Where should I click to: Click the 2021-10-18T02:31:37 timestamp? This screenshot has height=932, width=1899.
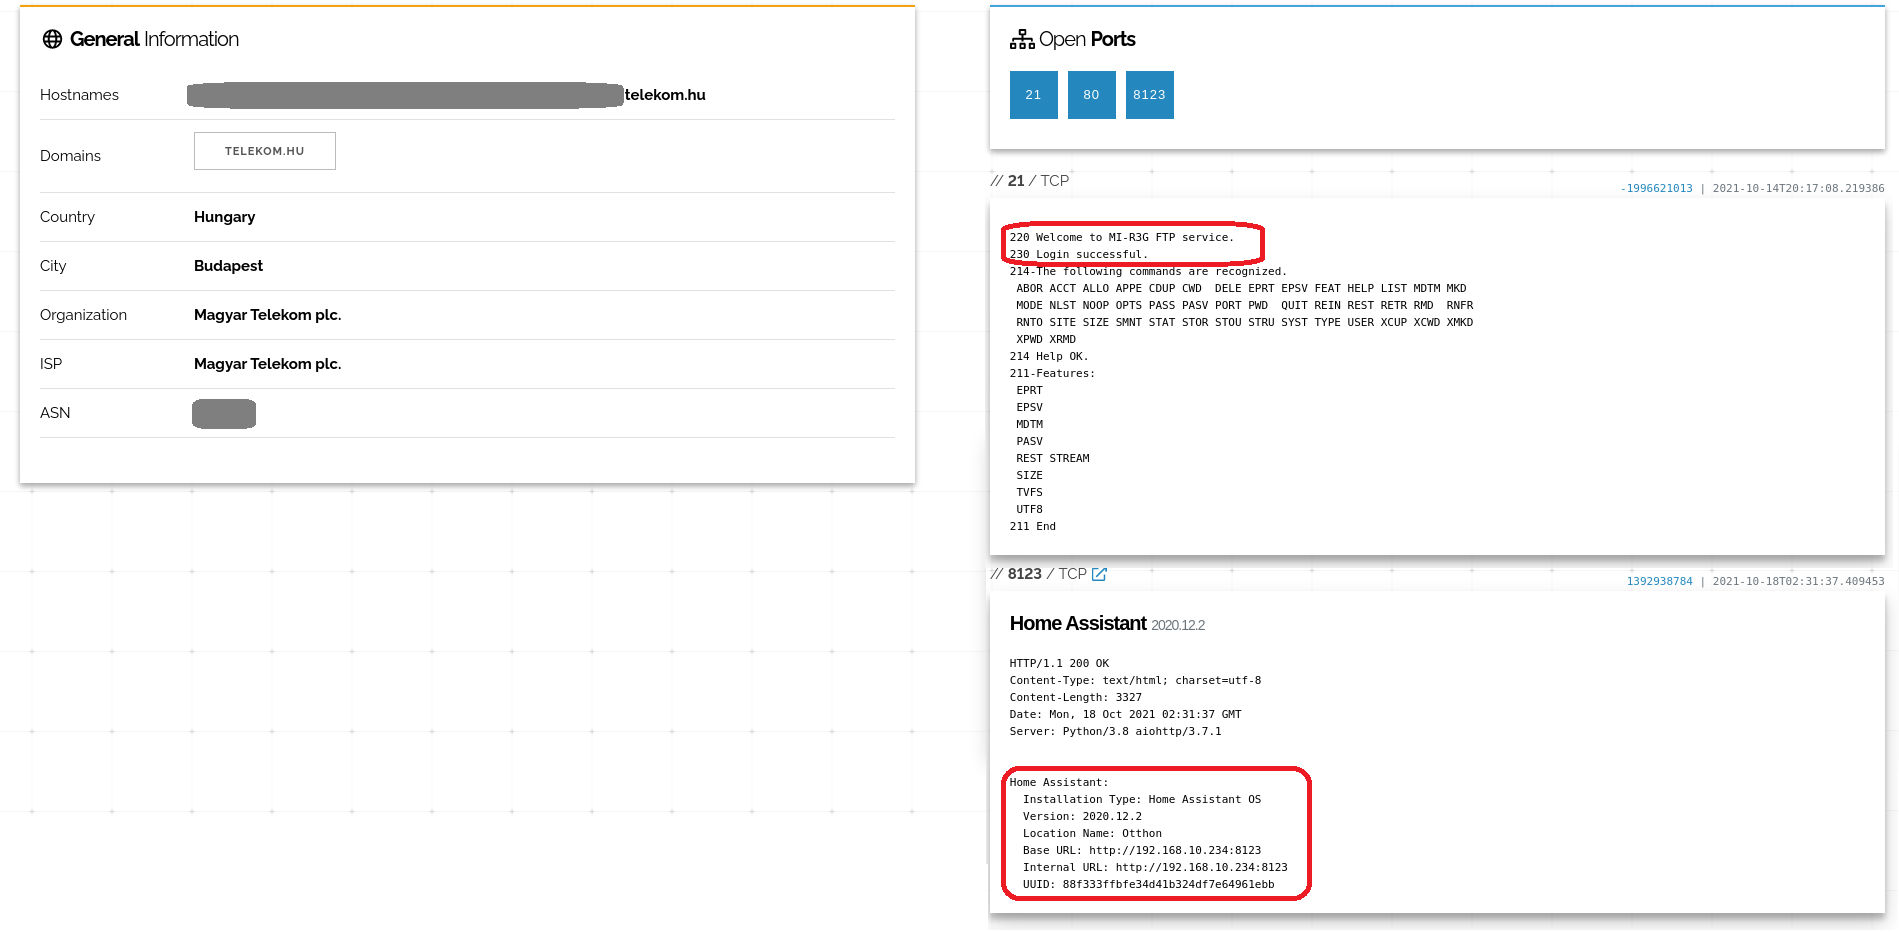coord(1798,581)
